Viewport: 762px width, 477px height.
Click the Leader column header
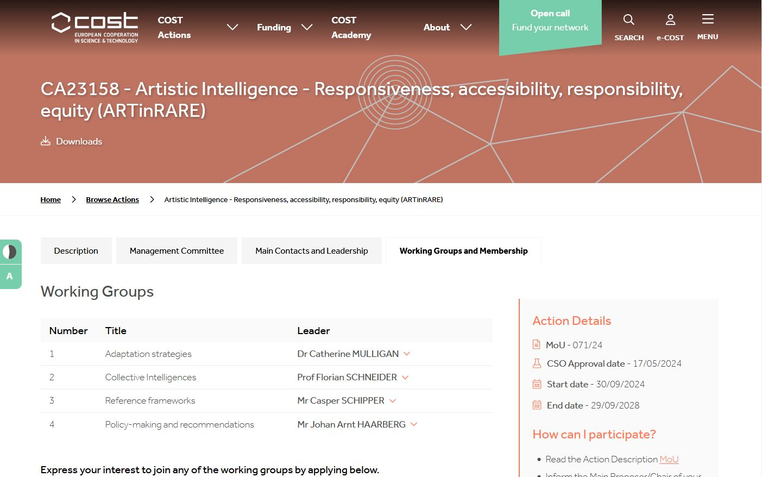pyautogui.click(x=313, y=331)
